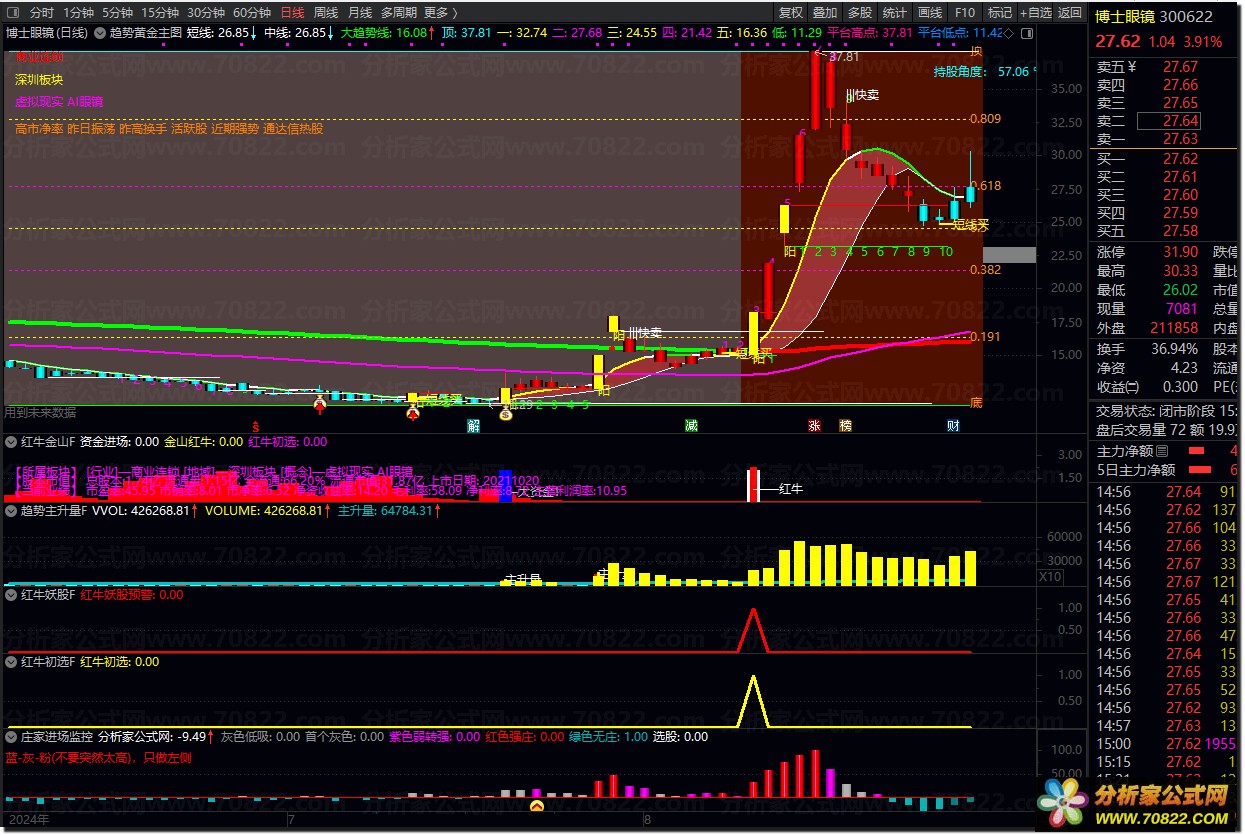Click the stock name 博士眼镜 in quote panel
The width and height of the screenshot is (1245, 835).
(1127, 17)
